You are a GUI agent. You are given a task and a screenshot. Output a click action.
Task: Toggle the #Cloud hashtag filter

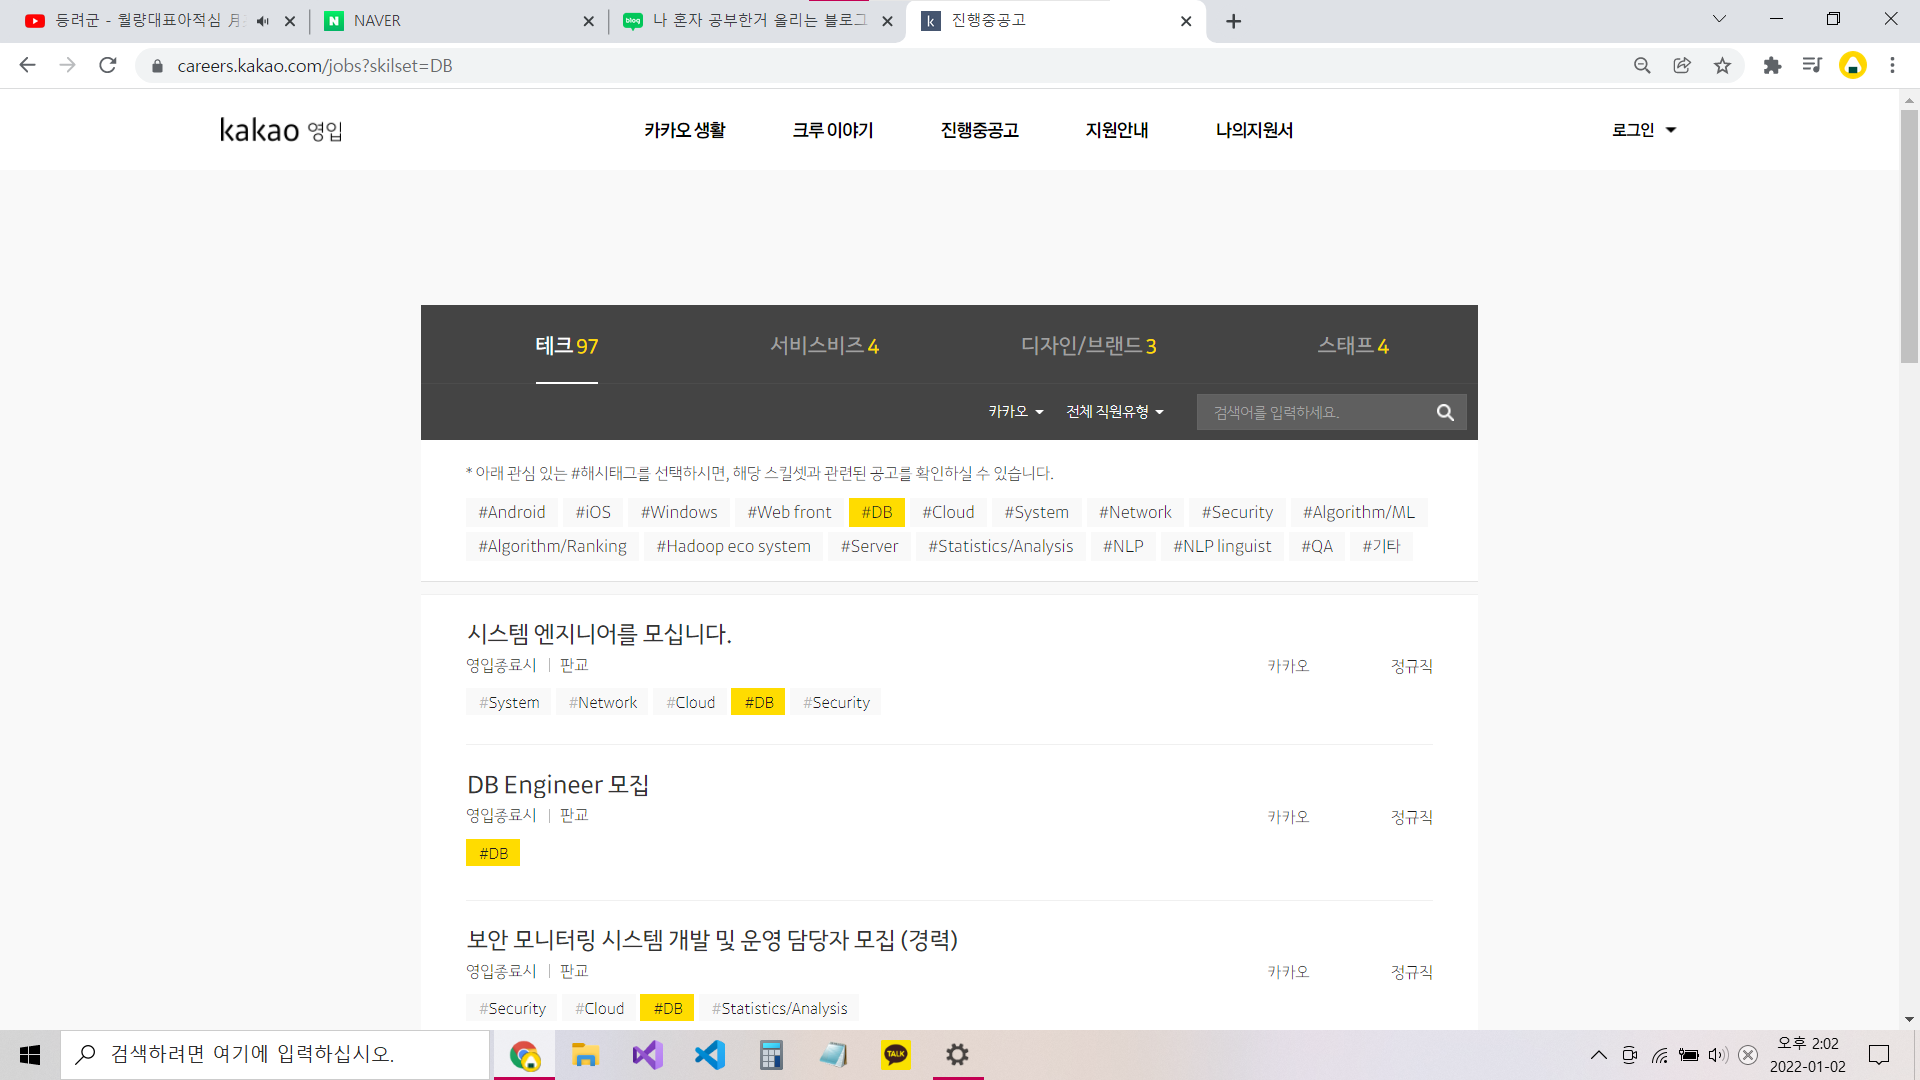[x=947, y=512]
